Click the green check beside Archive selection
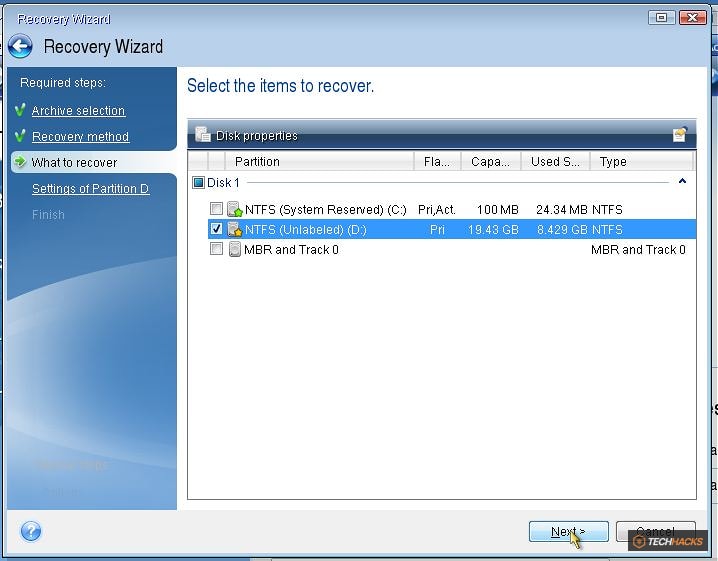718x561 pixels. click(20, 110)
